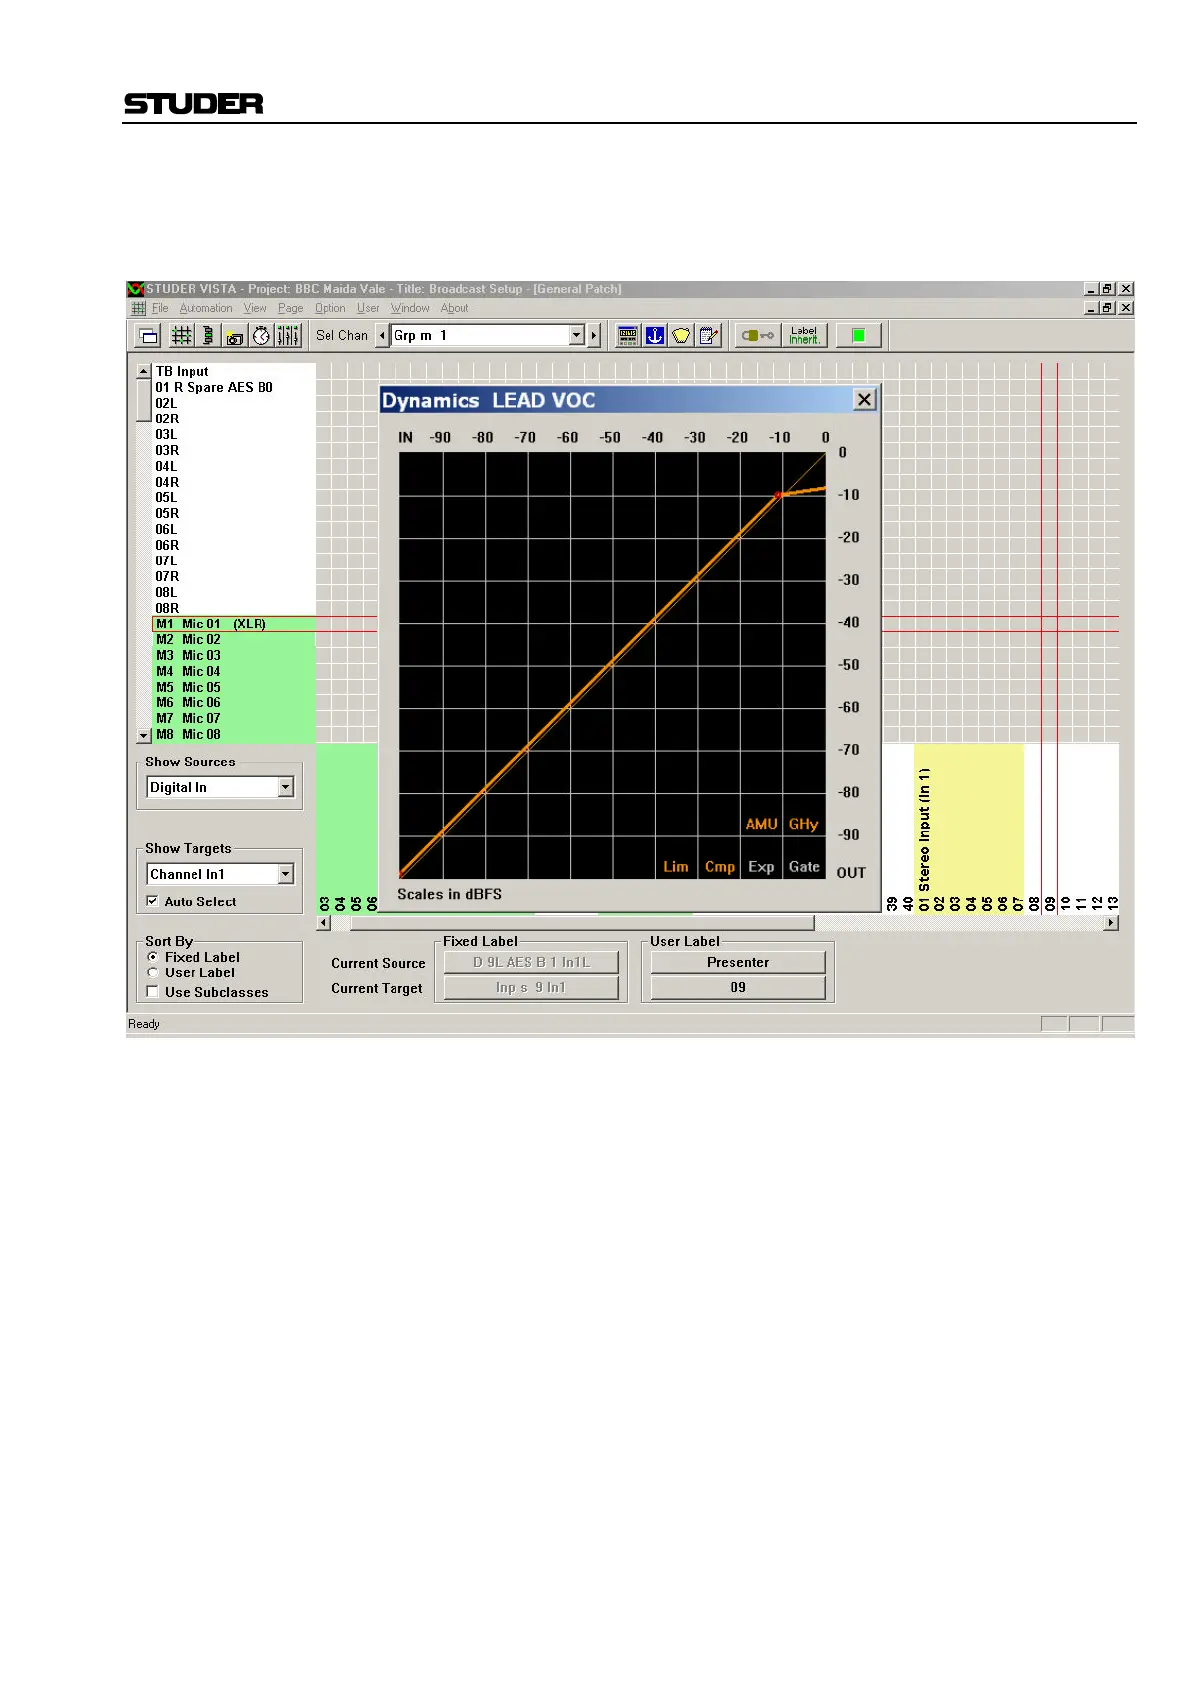1190x1684 pixels.
Task: Click the red threshold point on dynamics curve
Action: click(778, 495)
